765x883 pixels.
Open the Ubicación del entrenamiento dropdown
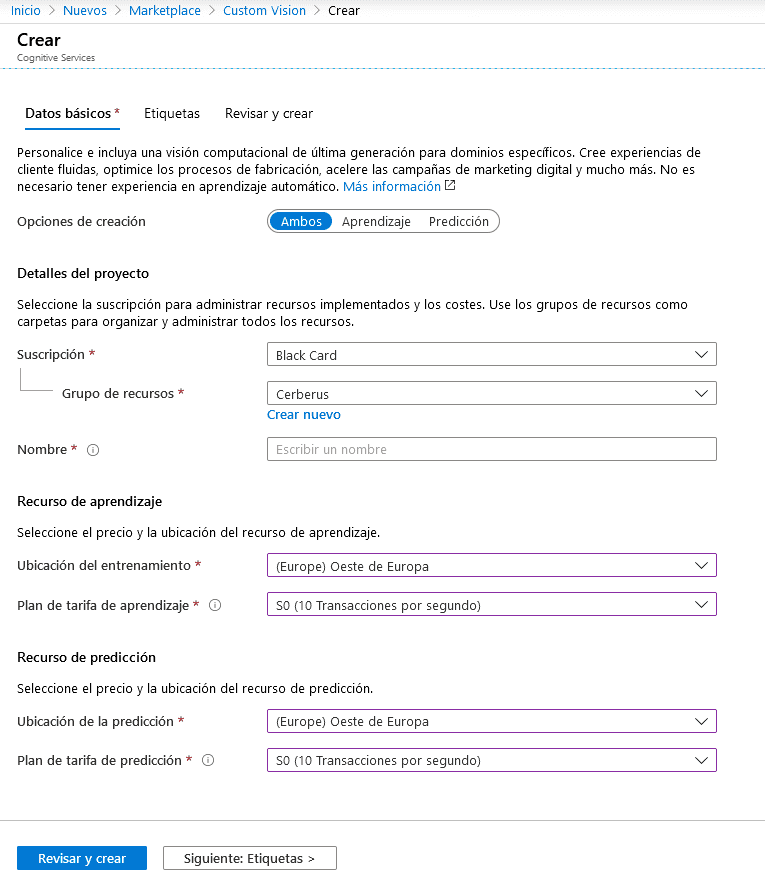492,565
